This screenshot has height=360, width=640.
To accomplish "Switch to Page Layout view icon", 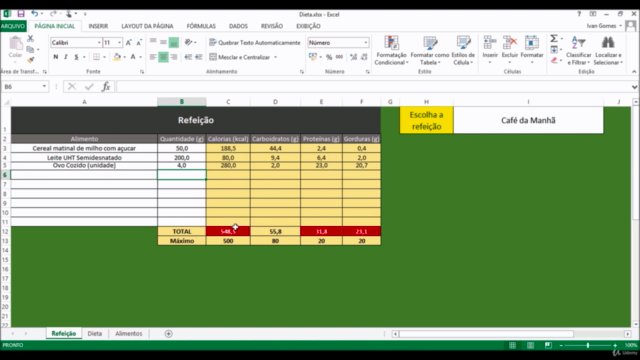I will tap(530, 345).
